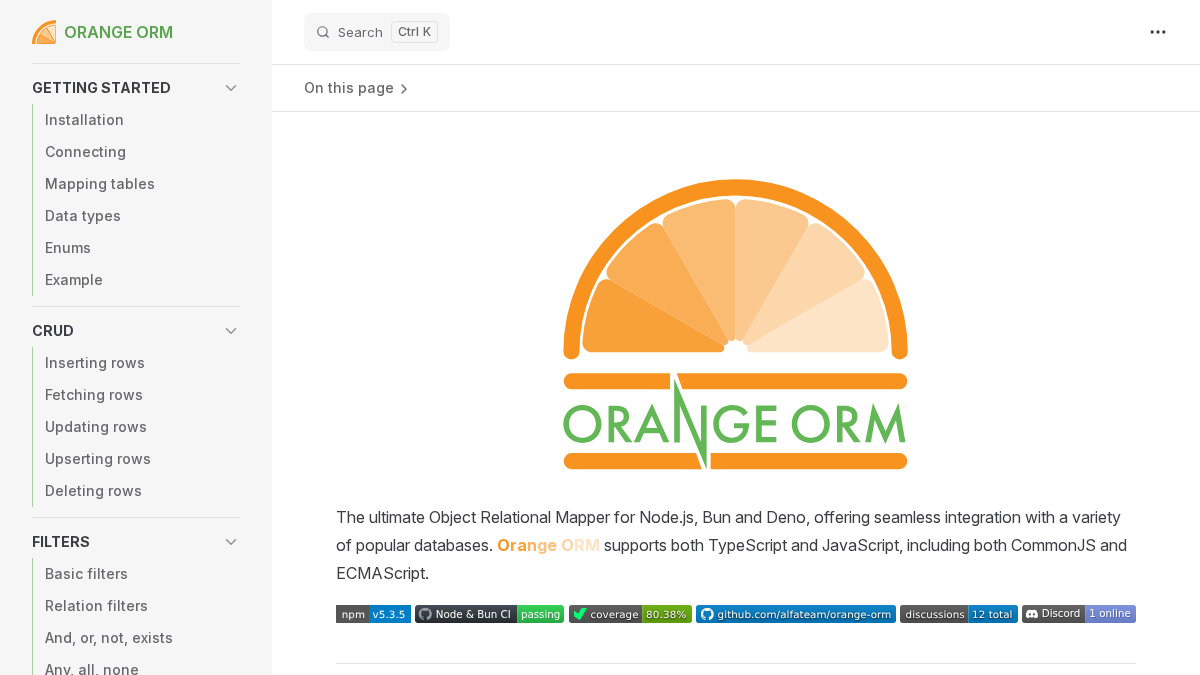
Task: Navigate to Any, all, none
Action: 92,668
